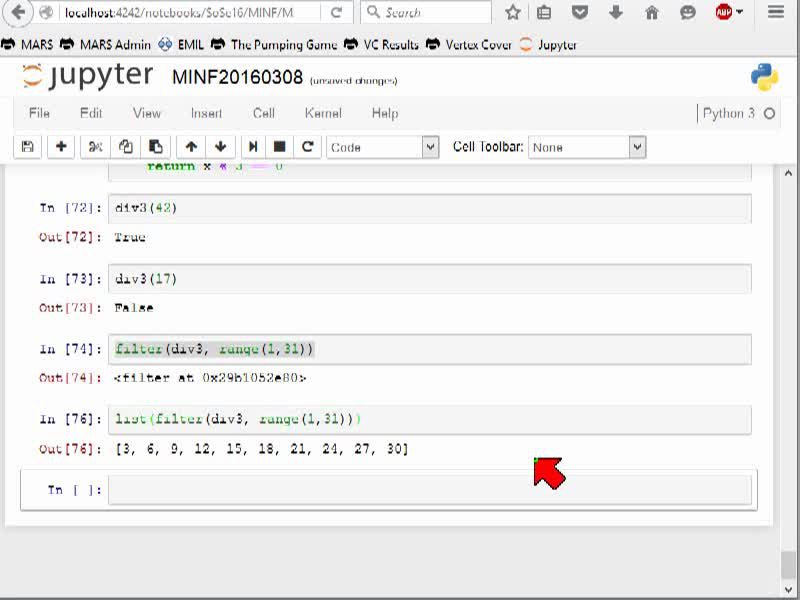800x600 pixels.
Task: Cut the selected cell with the scissors icon
Action: [x=95, y=147]
